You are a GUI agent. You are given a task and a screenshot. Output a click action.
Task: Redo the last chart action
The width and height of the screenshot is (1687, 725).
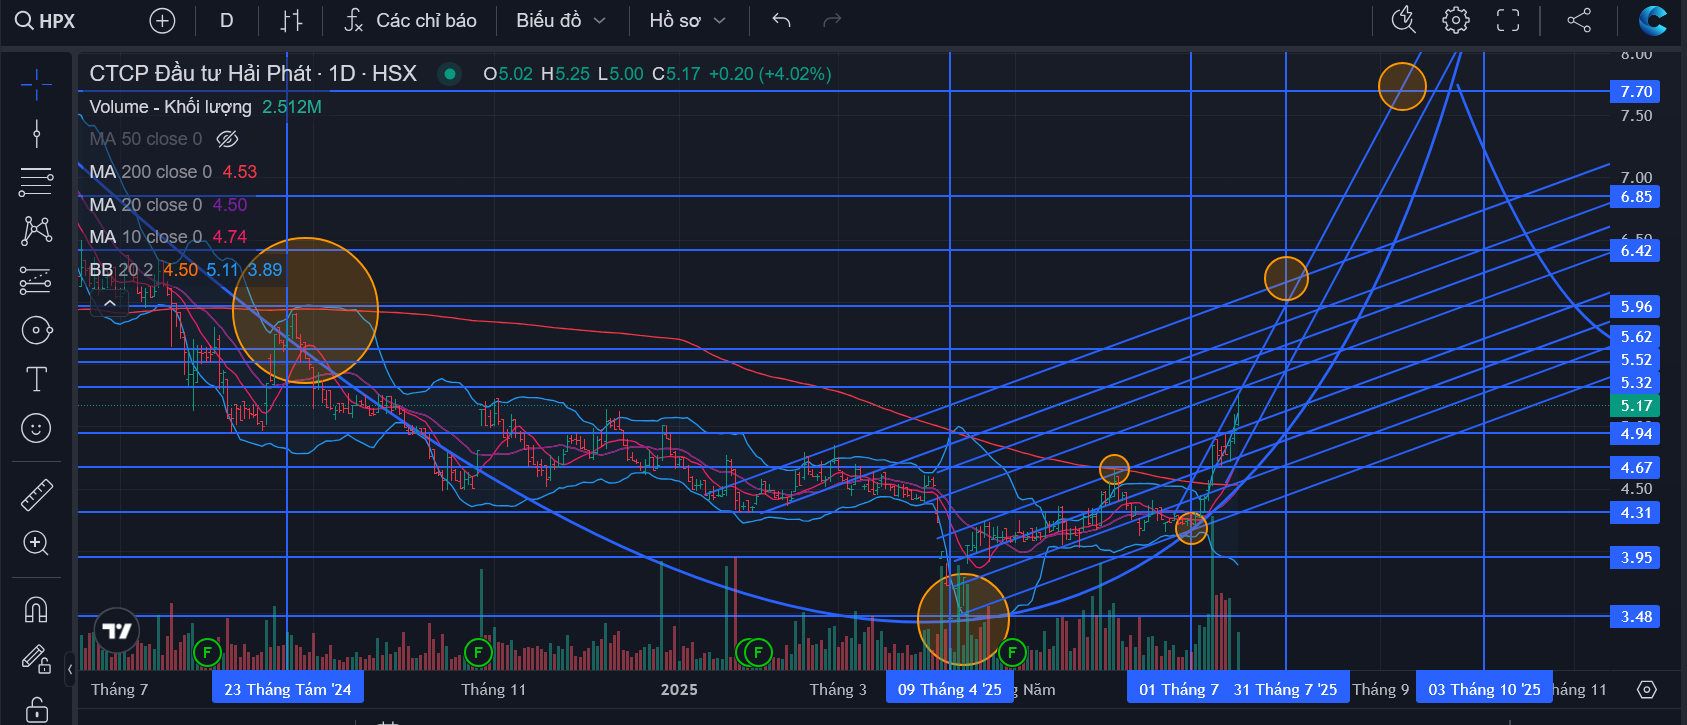(832, 21)
